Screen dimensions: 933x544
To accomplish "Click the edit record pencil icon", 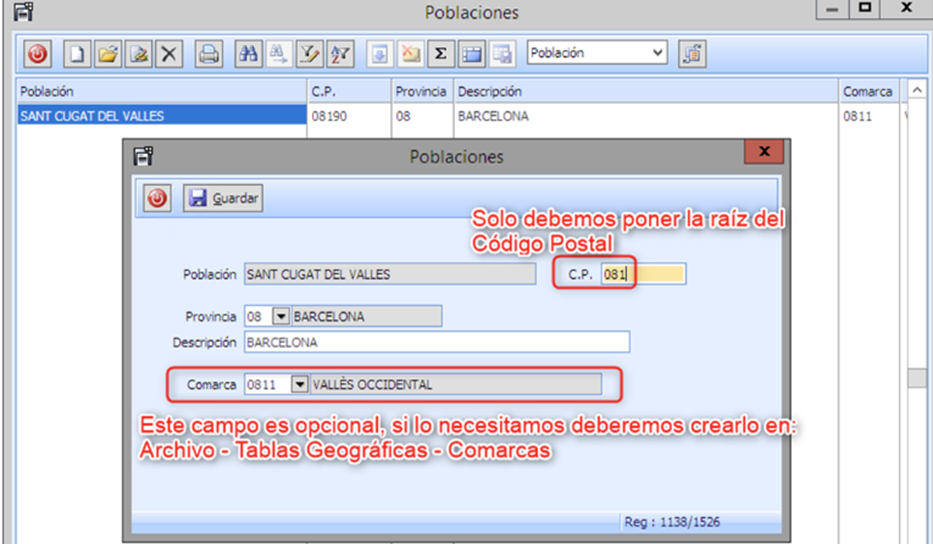I will [x=139, y=54].
